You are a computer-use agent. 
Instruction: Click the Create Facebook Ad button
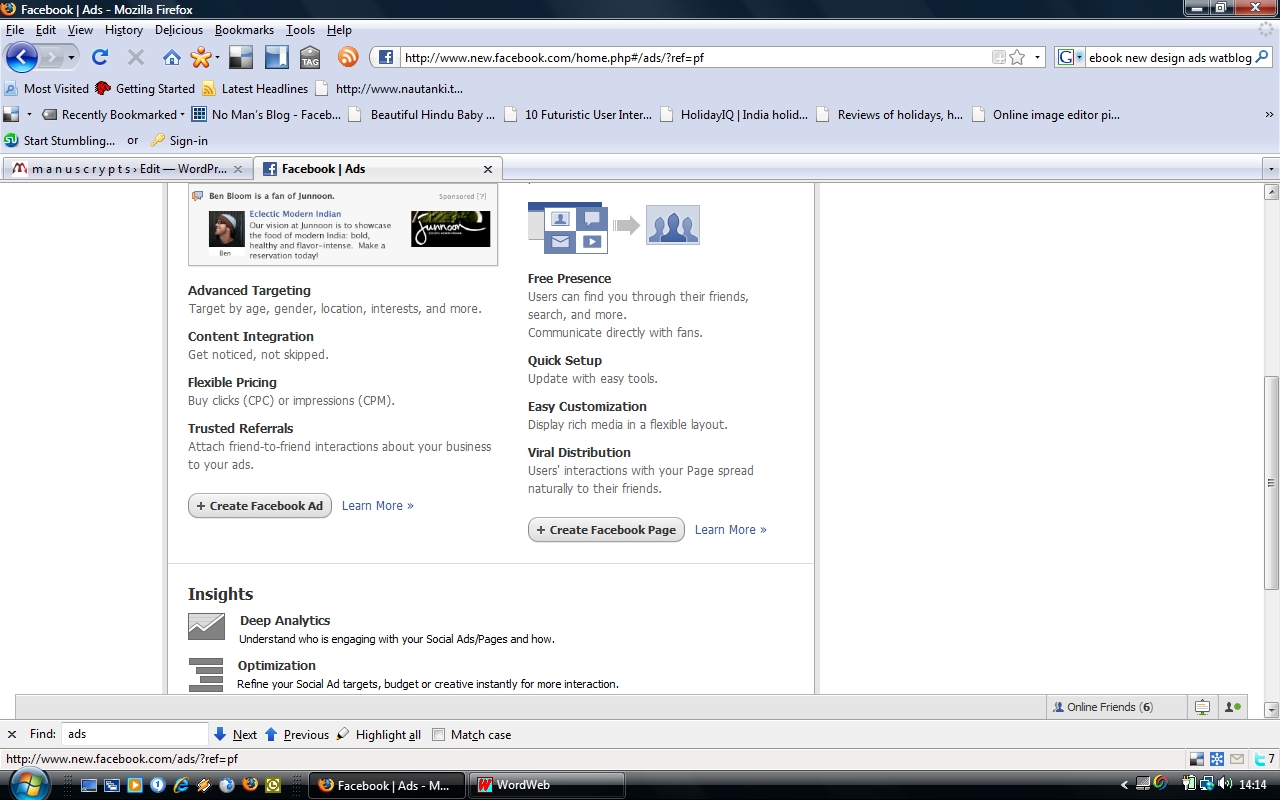[x=260, y=506]
